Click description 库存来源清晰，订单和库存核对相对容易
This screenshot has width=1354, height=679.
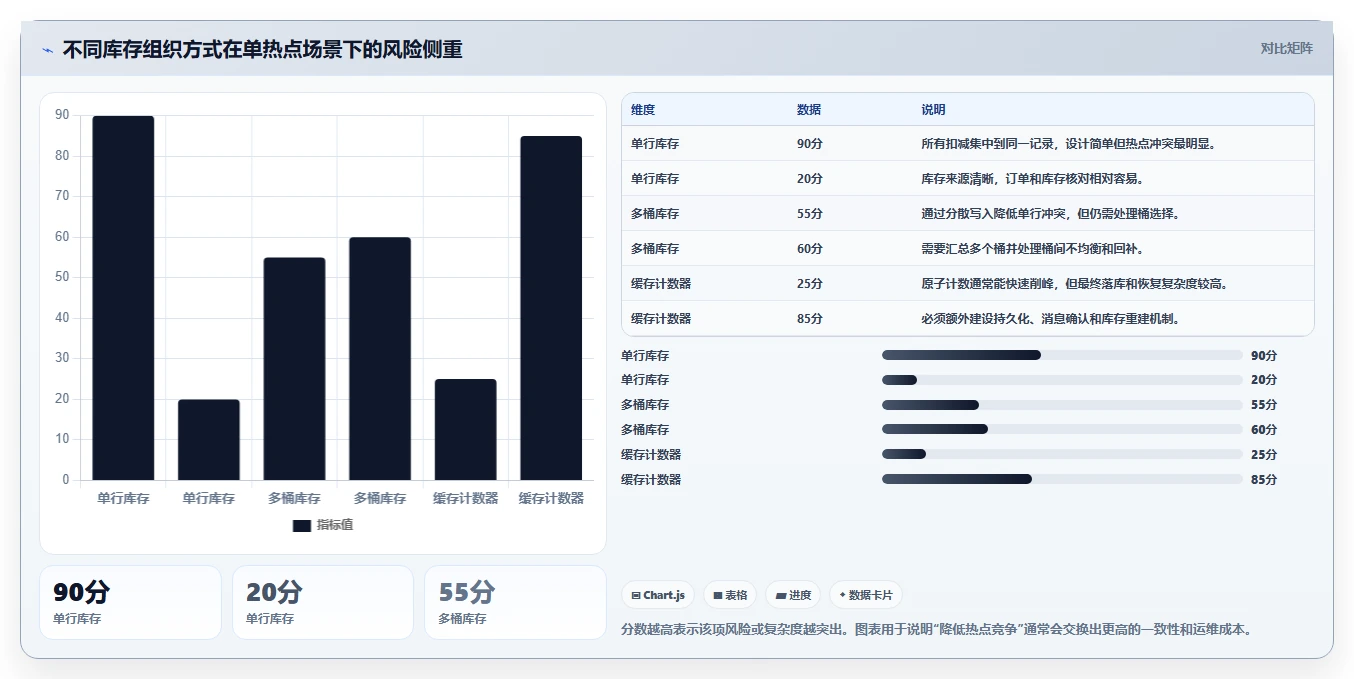[x=1032, y=179]
